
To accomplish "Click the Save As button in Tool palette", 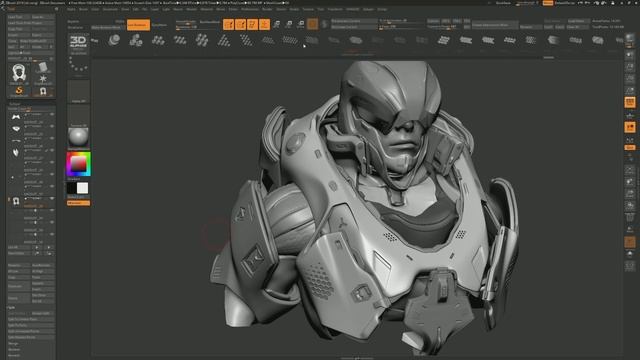I will coord(43,17).
